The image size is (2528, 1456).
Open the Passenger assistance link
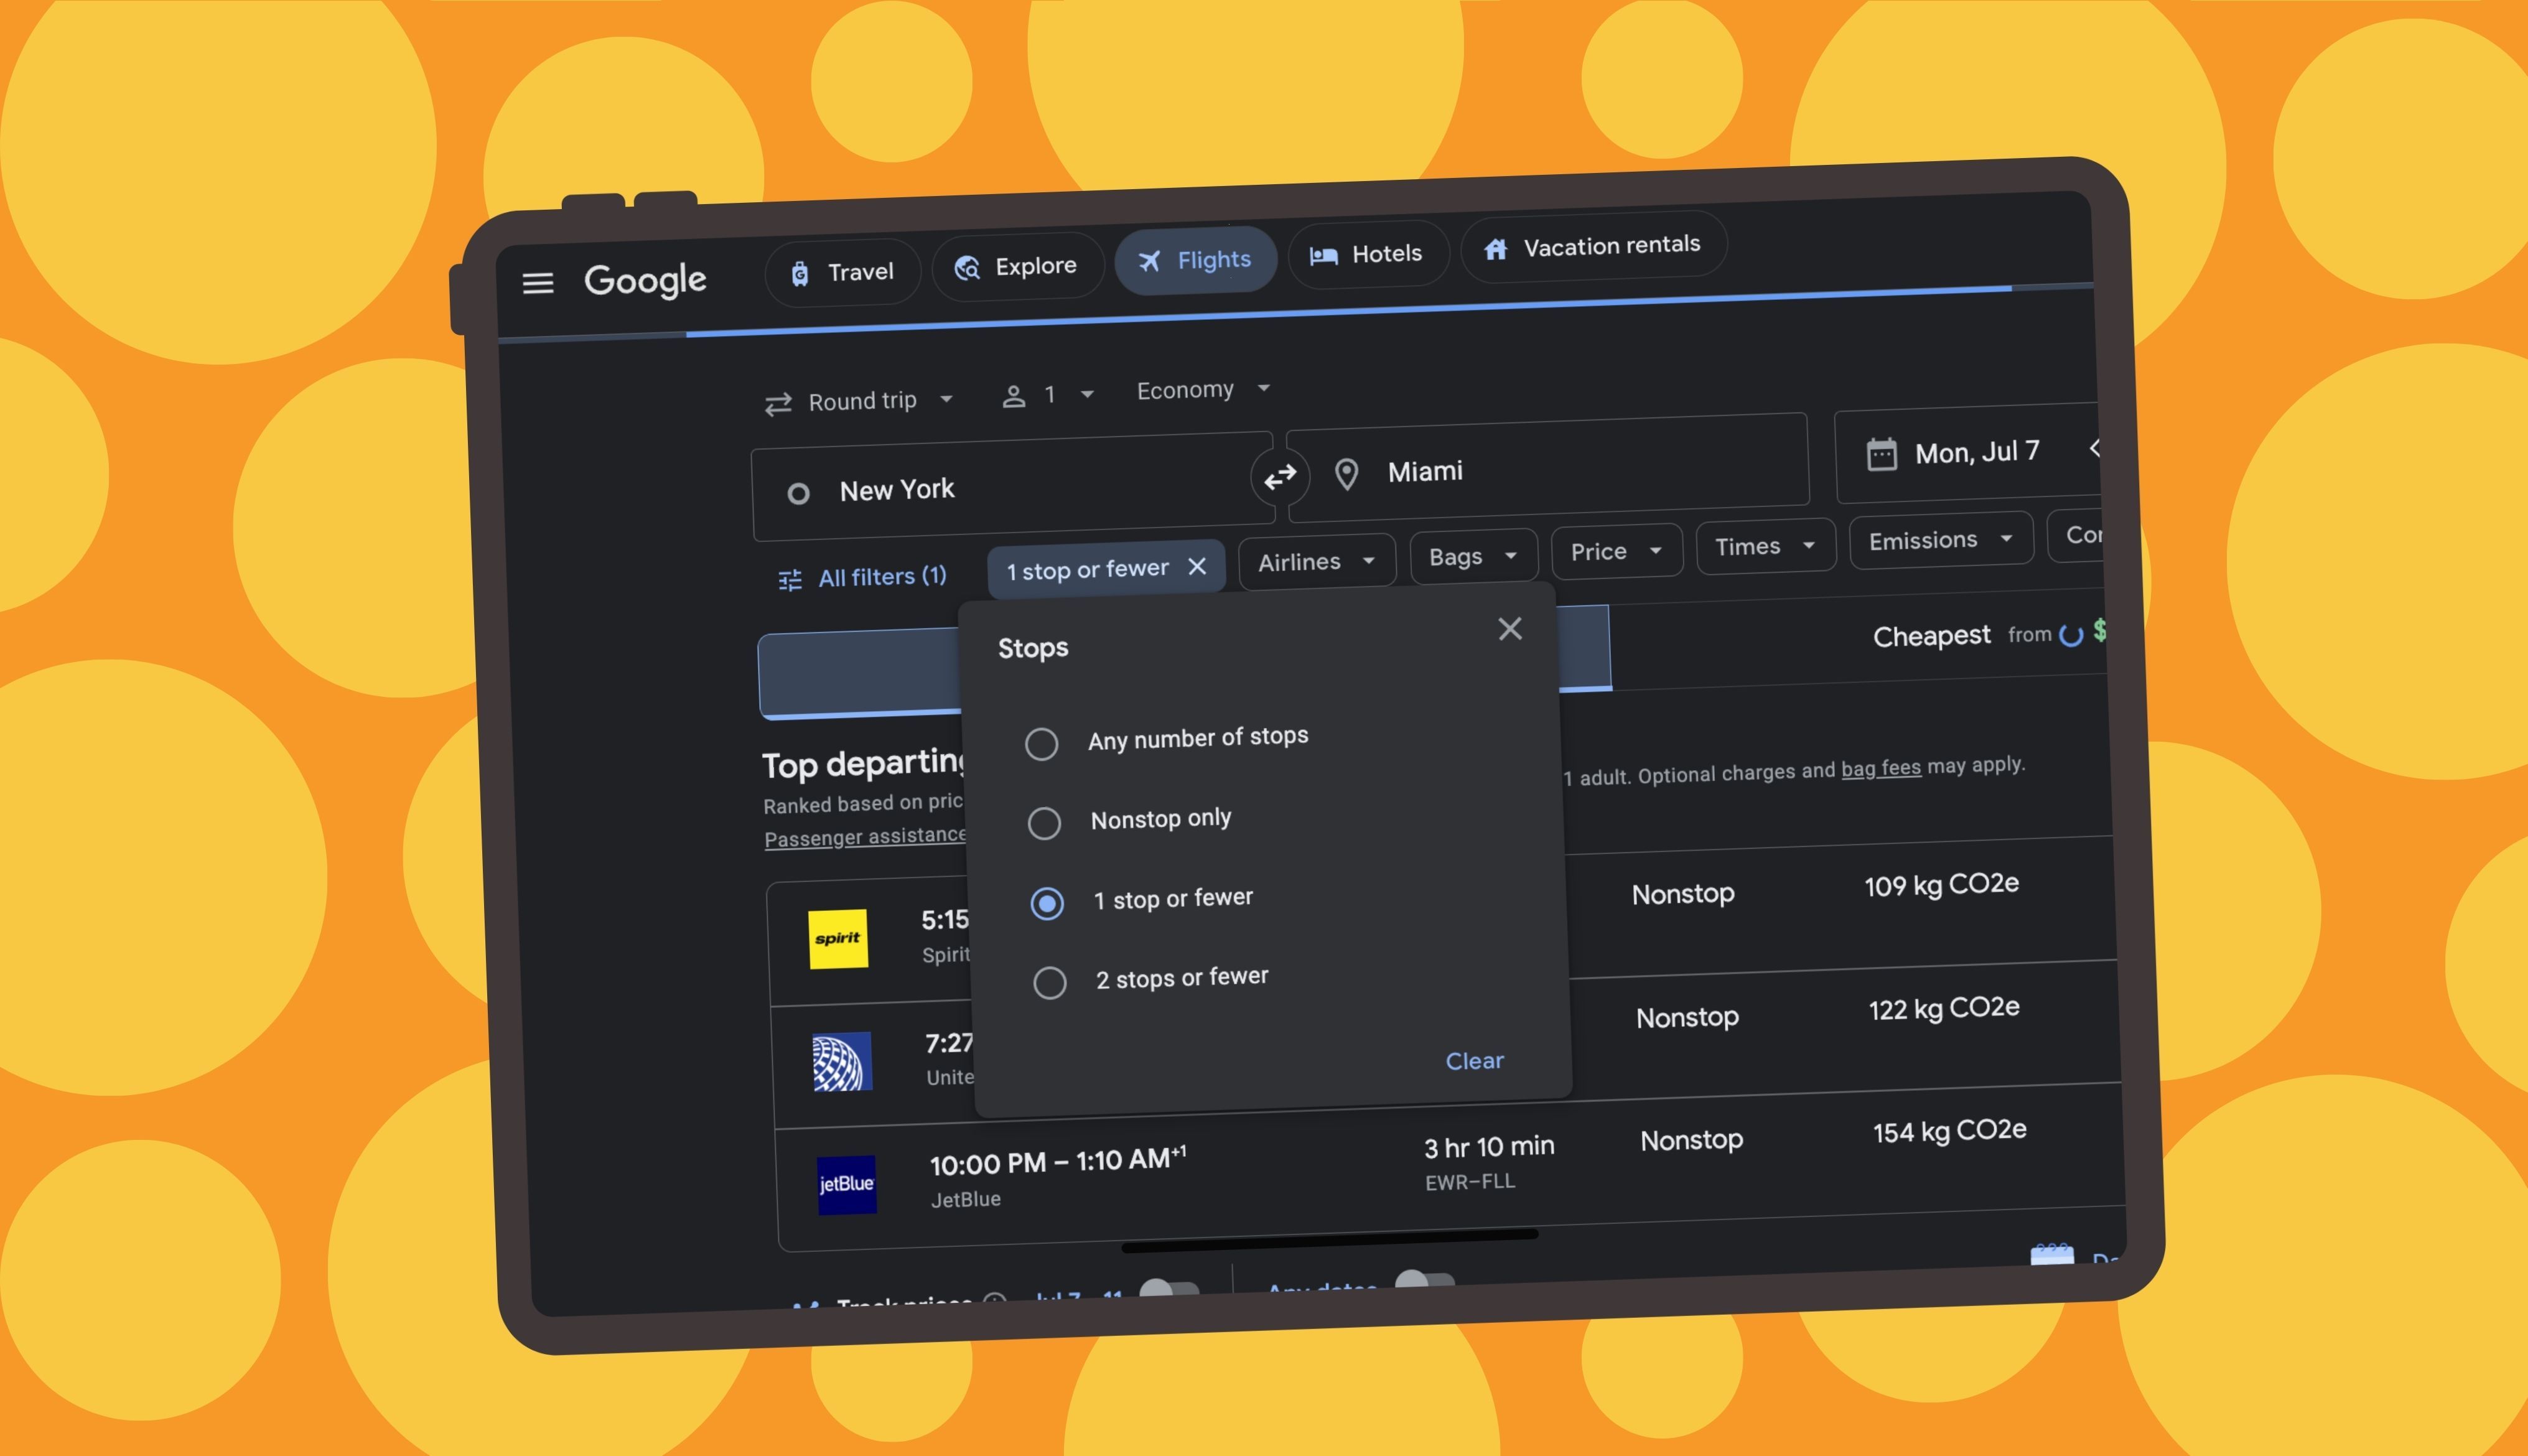pos(866,837)
